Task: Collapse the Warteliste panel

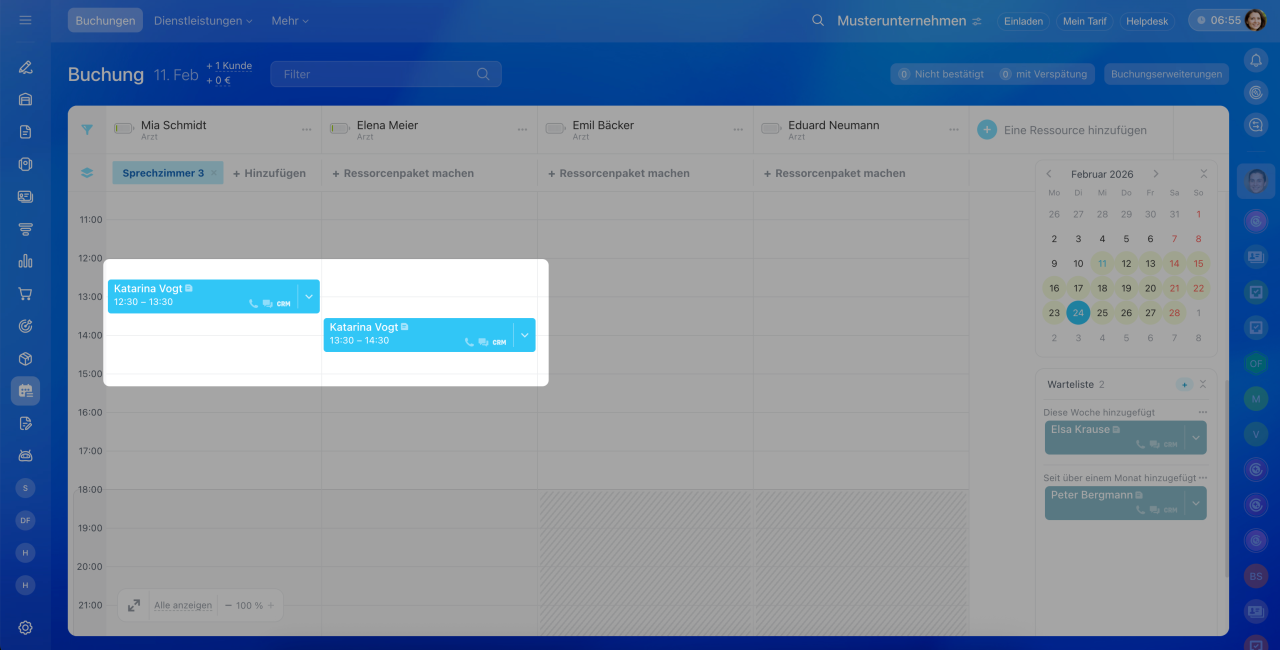Action: coord(1203,384)
